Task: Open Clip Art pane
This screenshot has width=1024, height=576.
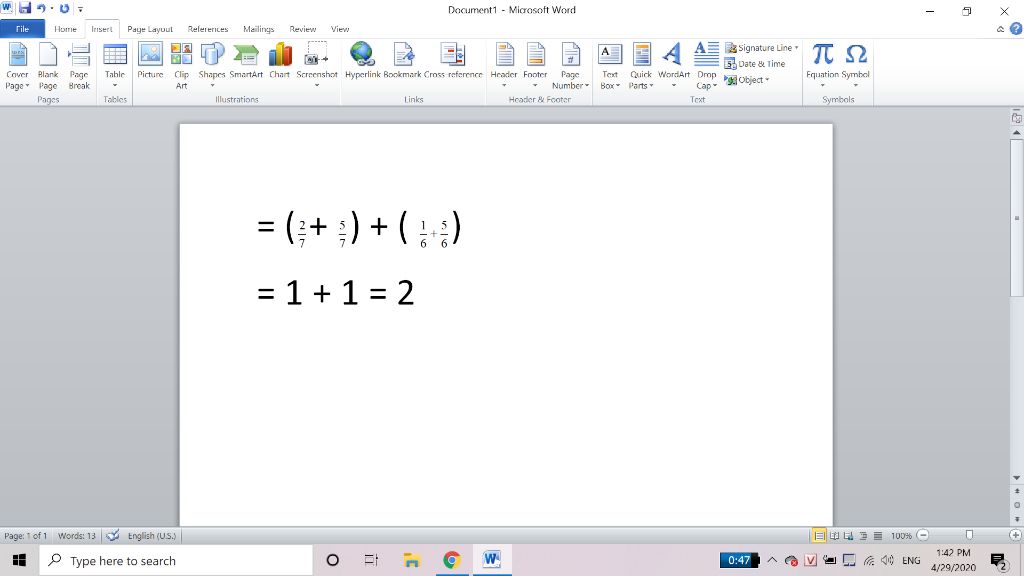Action: [x=181, y=67]
